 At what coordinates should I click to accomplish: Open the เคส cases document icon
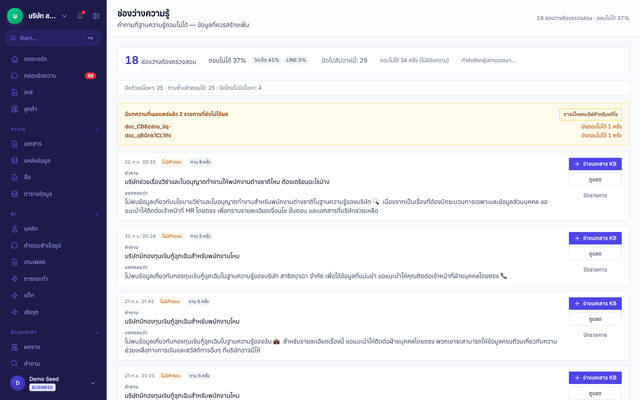[x=15, y=93]
